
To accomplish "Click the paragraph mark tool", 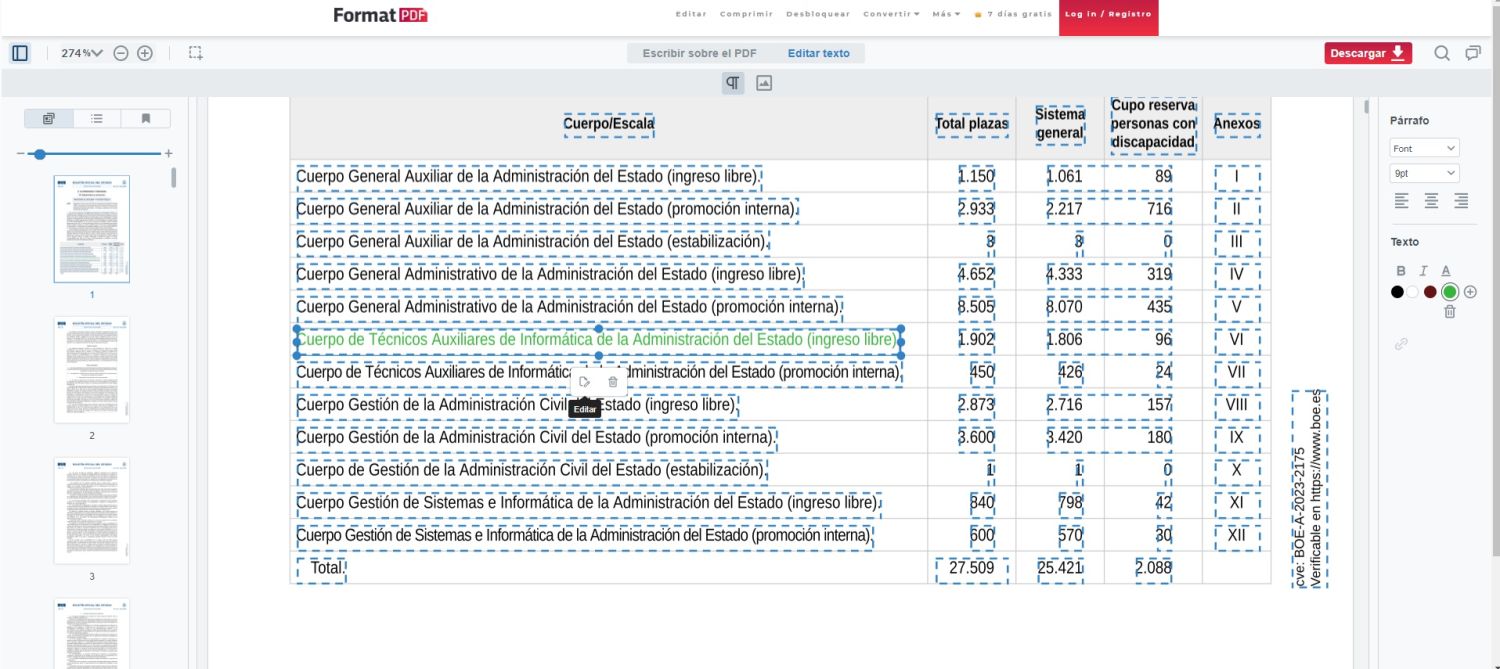I will pyautogui.click(x=732, y=82).
